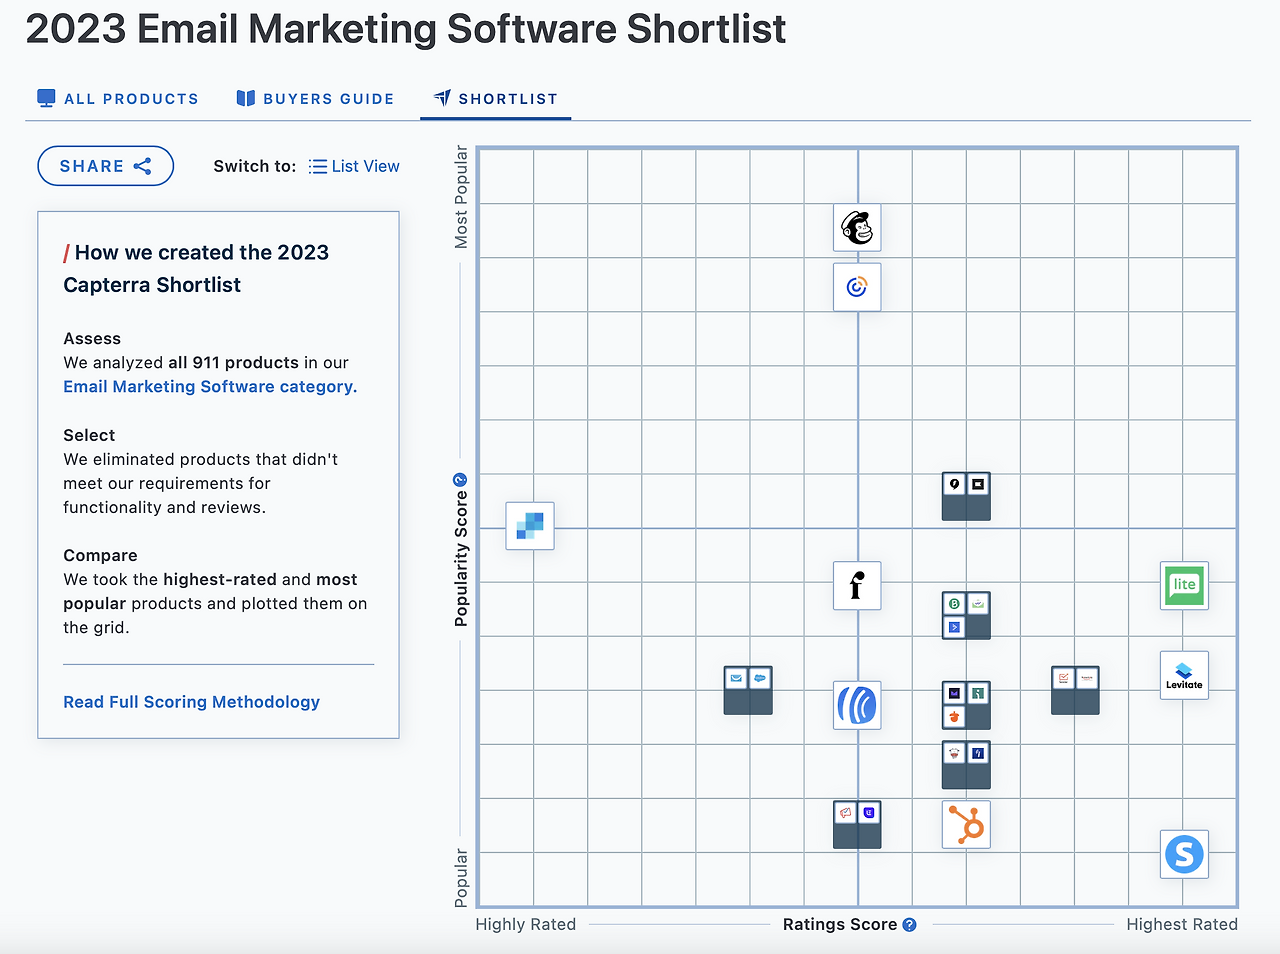Select the orange HubSpot logo tile
The width and height of the screenshot is (1280, 954).
click(966, 825)
